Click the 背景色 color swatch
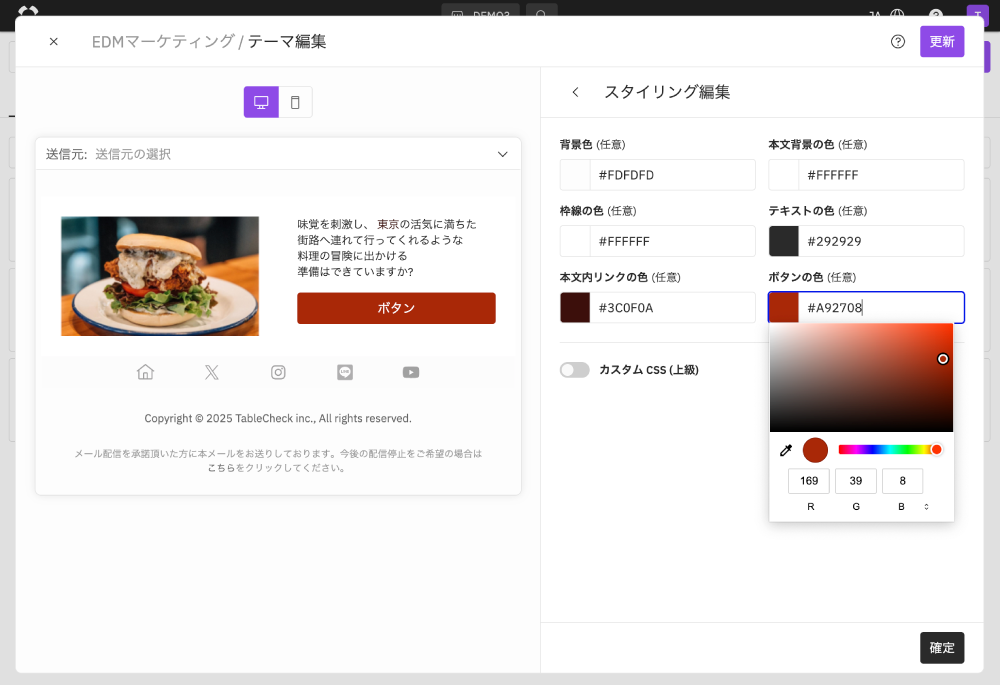The height and width of the screenshot is (685, 1000). click(575, 175)
